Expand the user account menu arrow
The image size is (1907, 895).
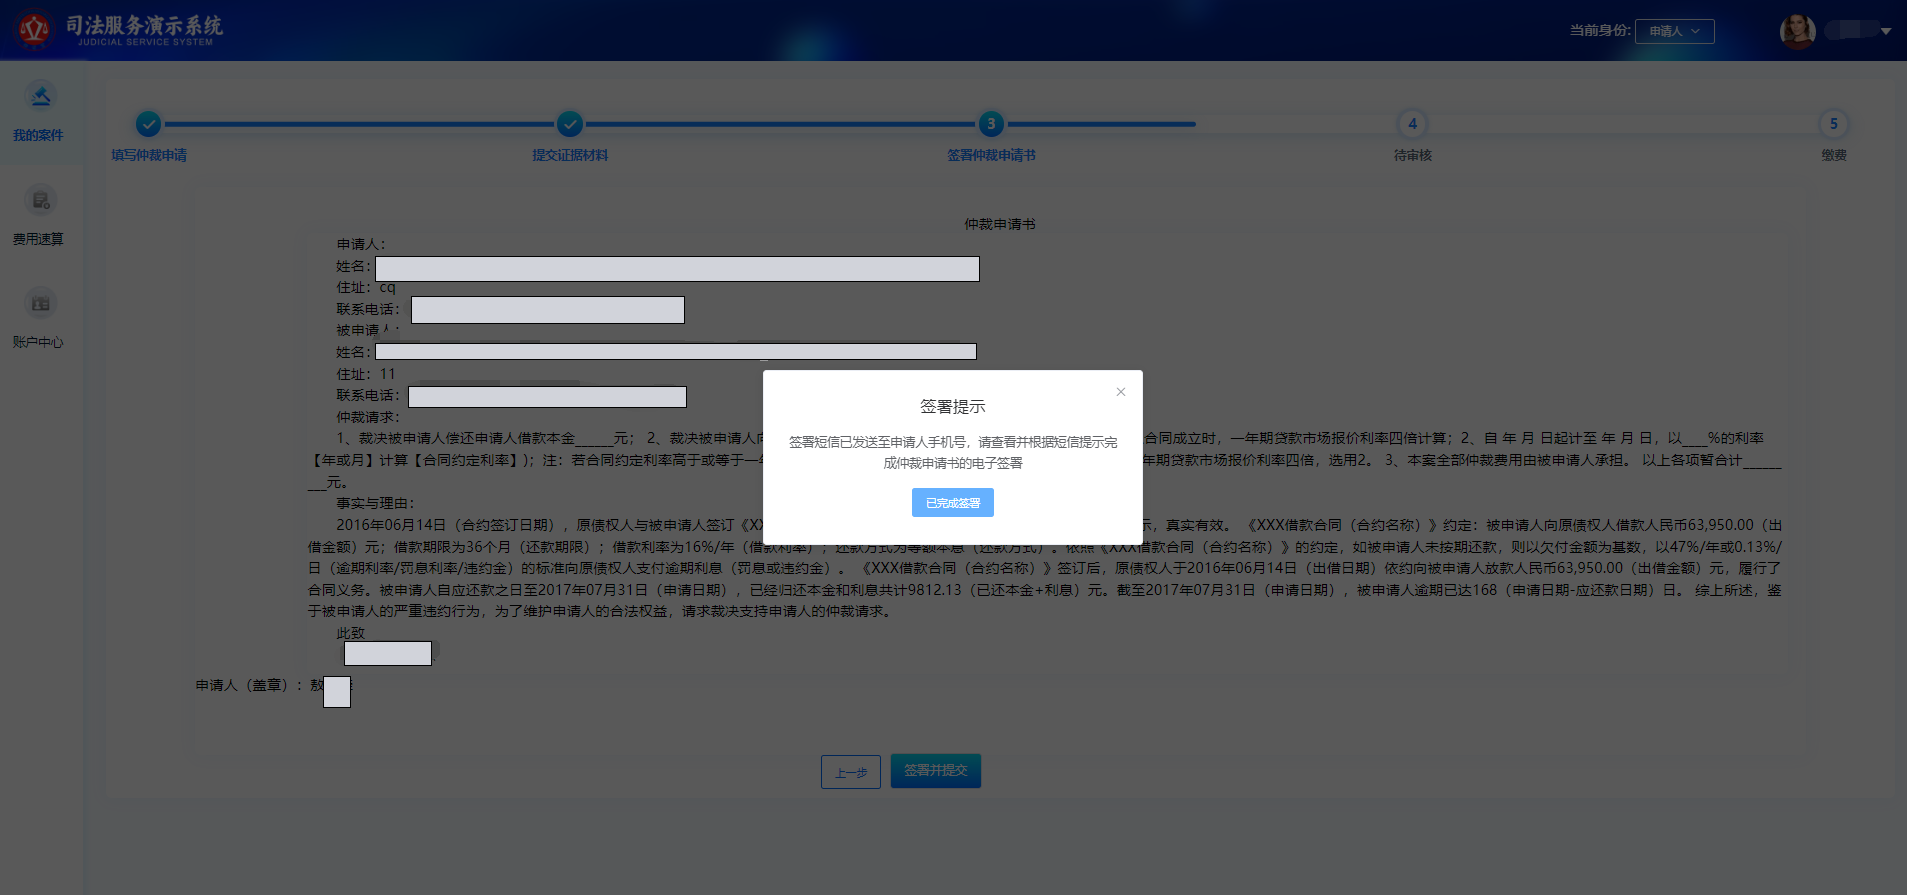coord(1886,31)
